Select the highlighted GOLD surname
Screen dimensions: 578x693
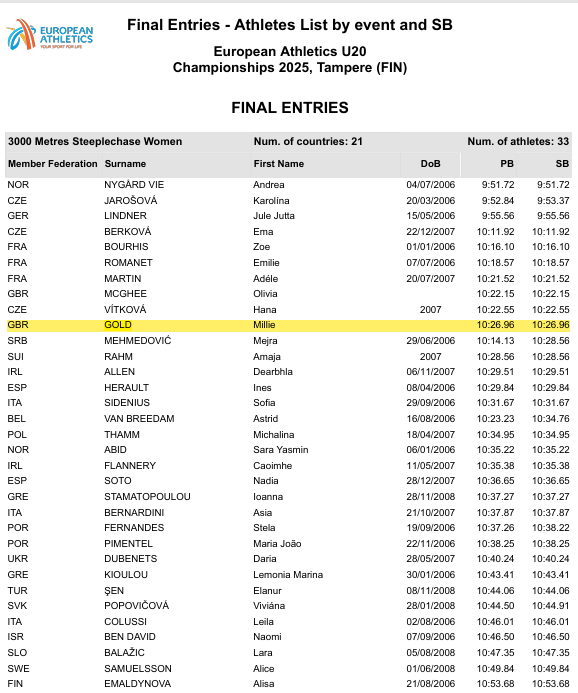click(x=118, y=325)
